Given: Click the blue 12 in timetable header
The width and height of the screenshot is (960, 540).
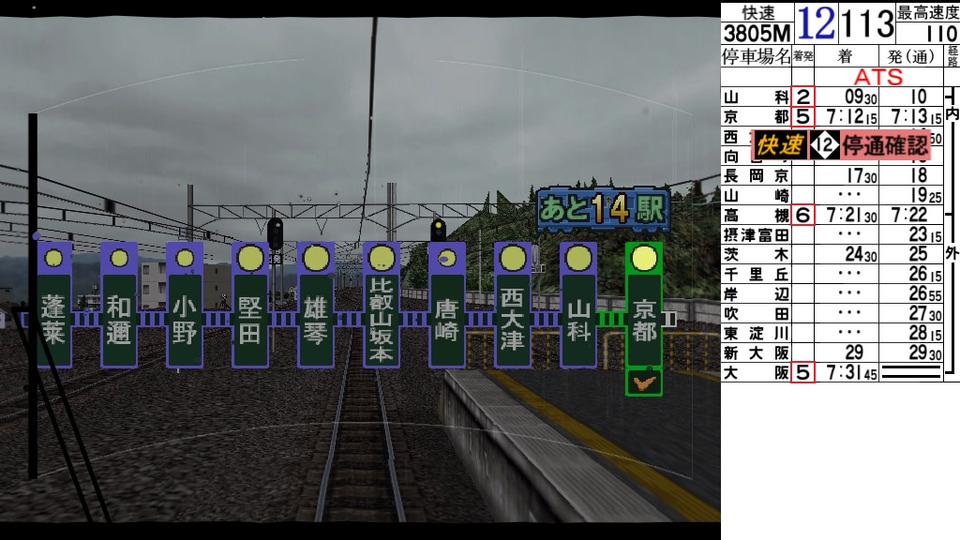Looking at the screenshot, I should pyautogui.click(x=816, y=23).
